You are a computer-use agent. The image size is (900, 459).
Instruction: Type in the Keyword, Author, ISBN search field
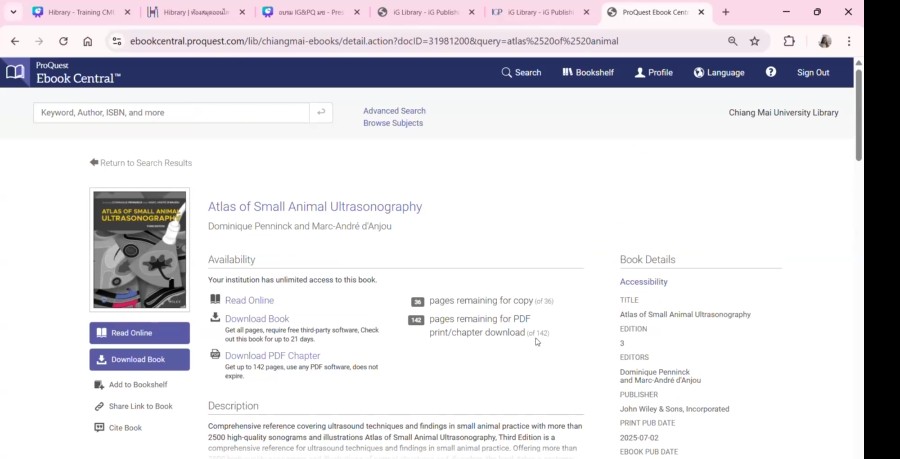171,113
